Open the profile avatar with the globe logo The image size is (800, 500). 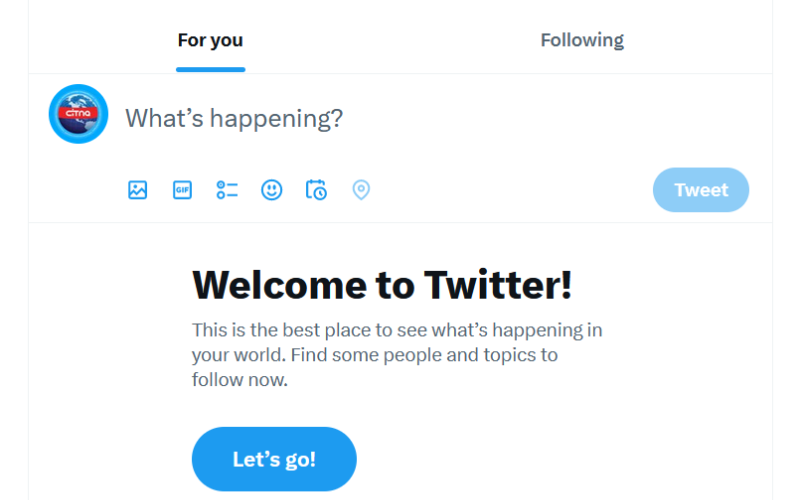coord(78,114)
